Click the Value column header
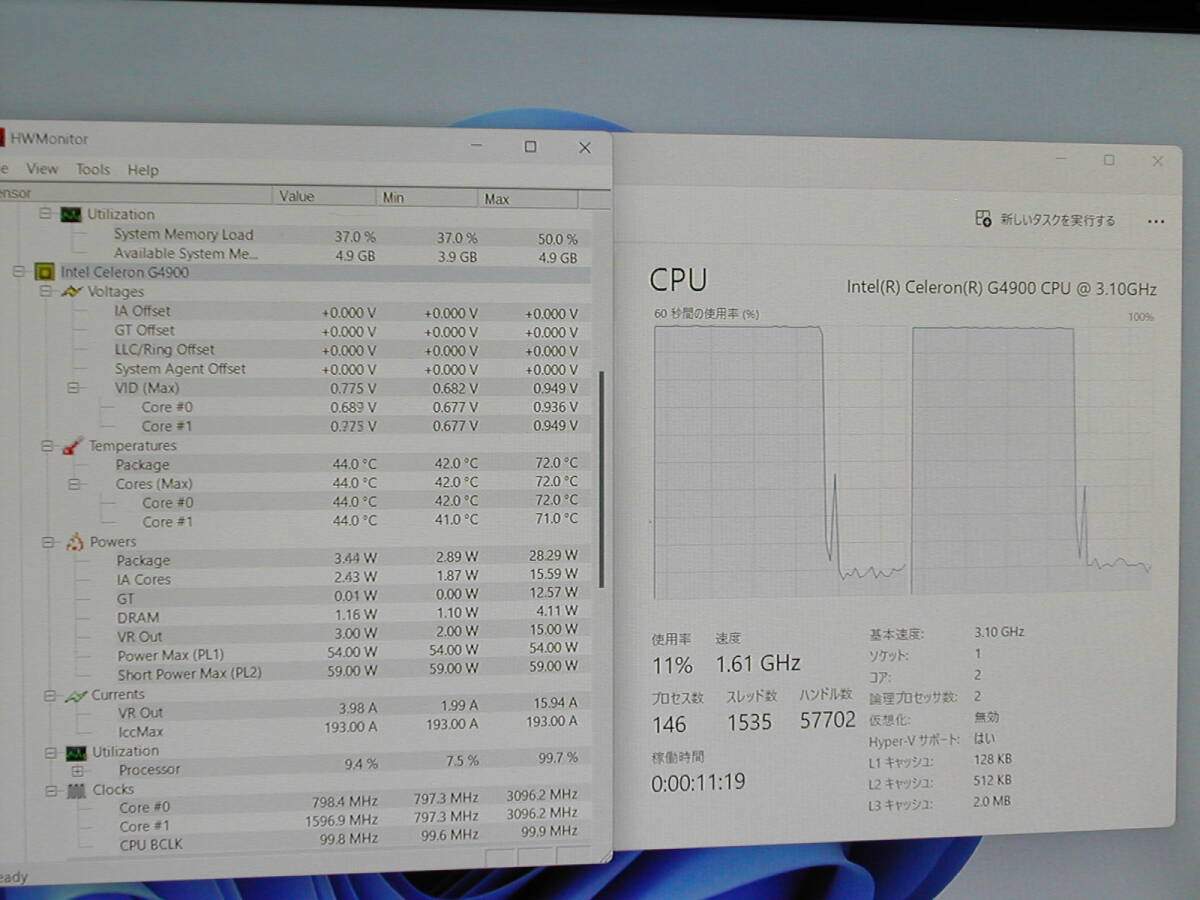 tap(323, 196)
